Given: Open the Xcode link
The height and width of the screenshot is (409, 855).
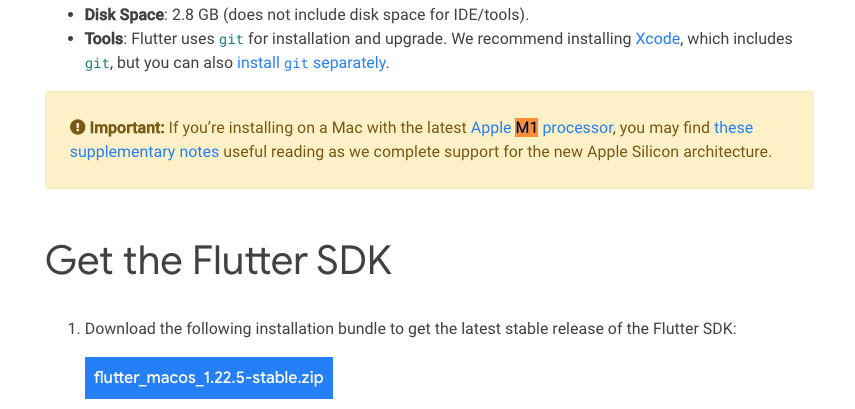Looking at the screenshot, I should pyautogui.click(x=658, y=39).
